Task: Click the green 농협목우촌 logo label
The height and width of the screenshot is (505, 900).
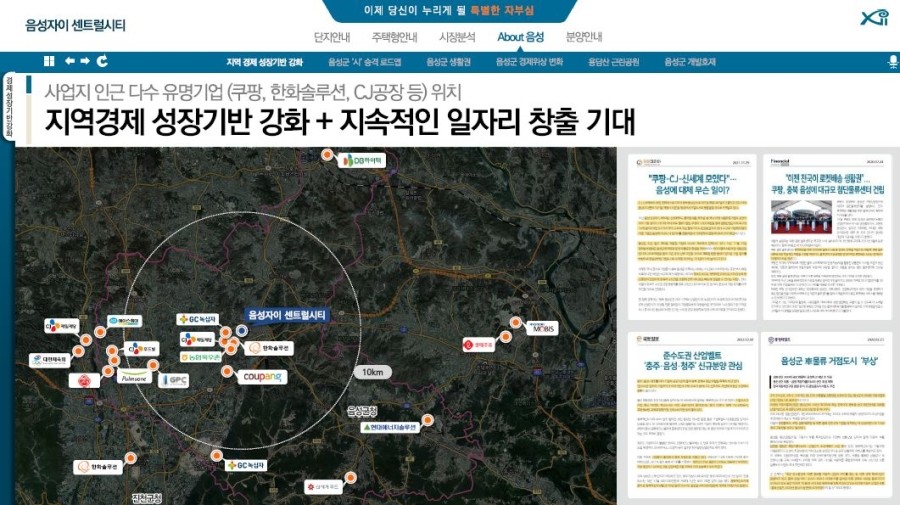Action: pyautogui.click(x=201, y=357)
